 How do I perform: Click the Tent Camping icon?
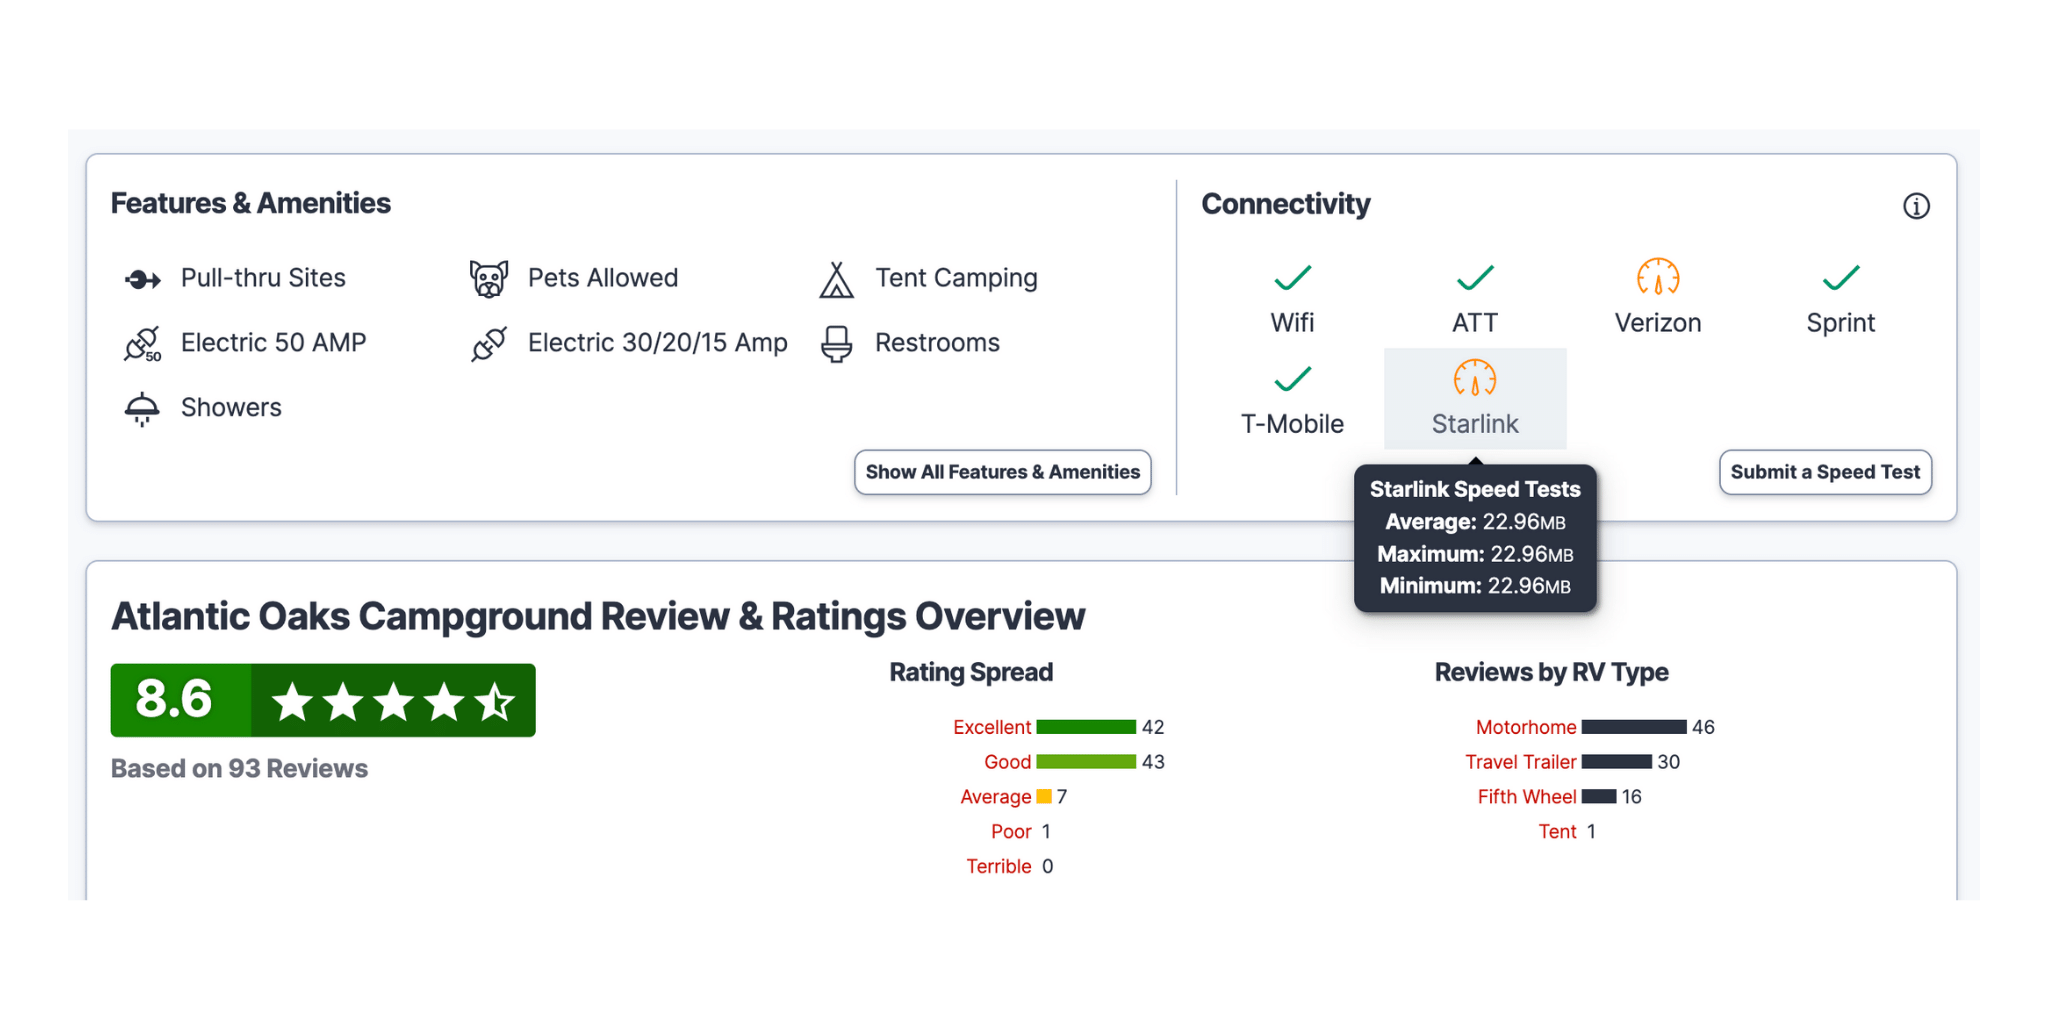[836, 279]
